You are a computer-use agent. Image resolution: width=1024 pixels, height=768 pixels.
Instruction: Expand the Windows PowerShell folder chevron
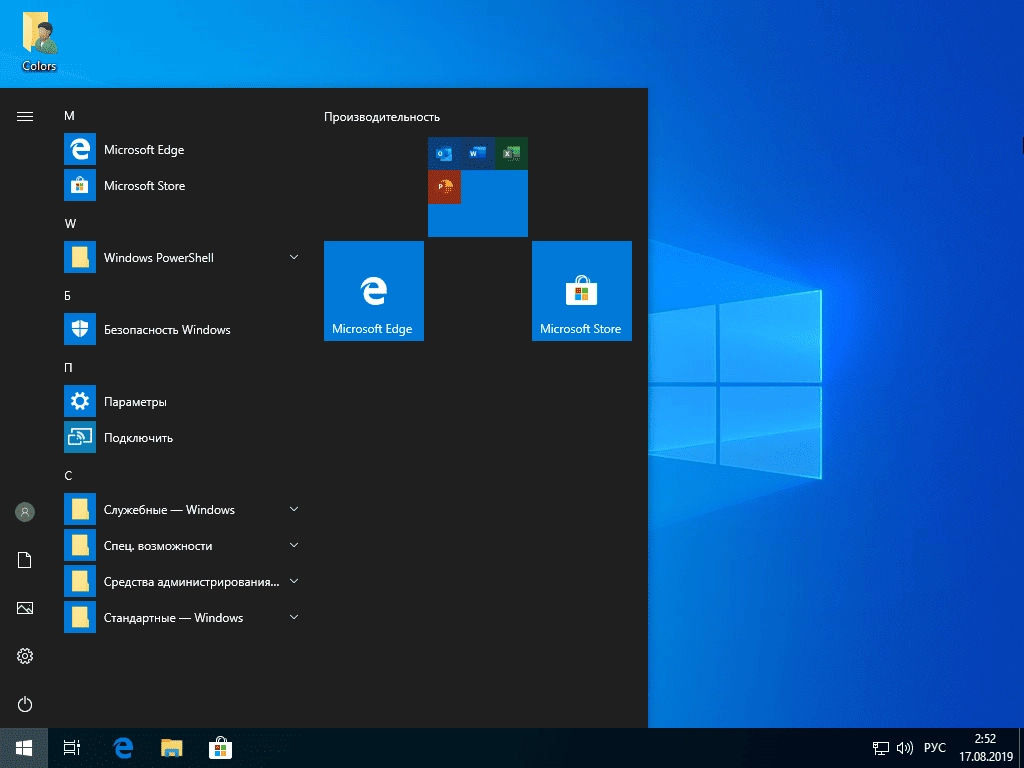[294, 257]
